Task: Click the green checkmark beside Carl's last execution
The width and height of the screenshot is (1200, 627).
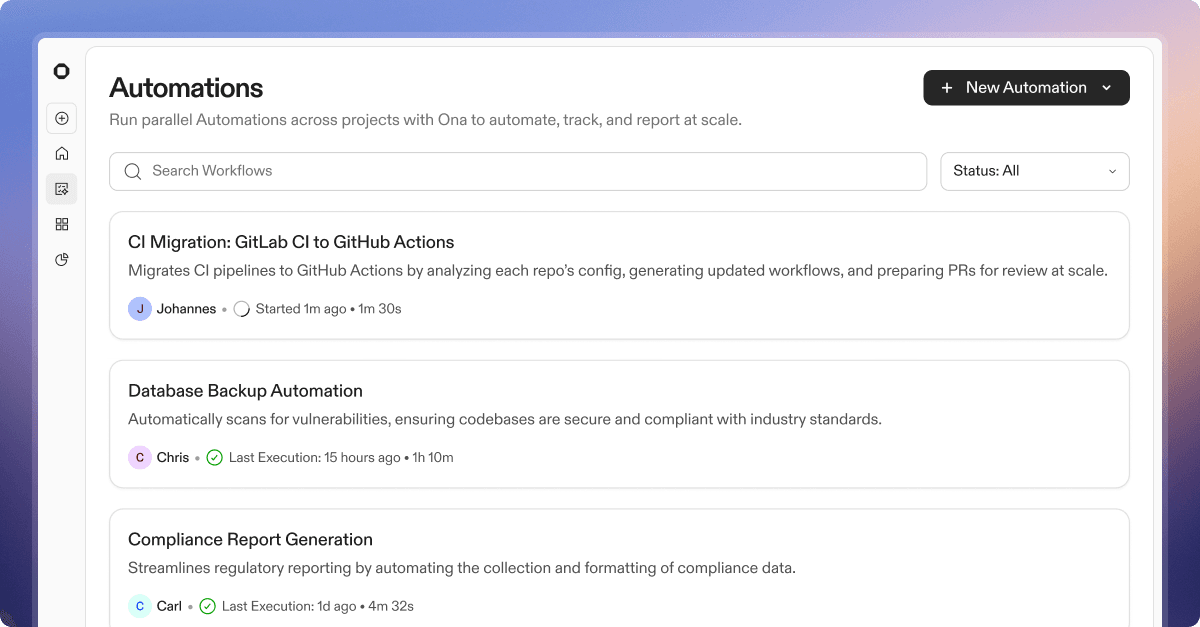Action: point(207,606)
